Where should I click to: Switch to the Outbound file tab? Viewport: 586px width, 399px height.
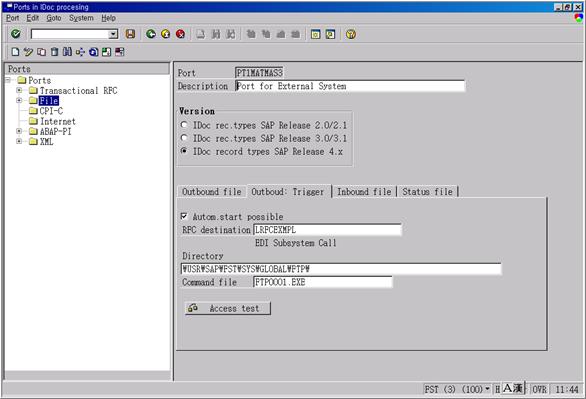pos(212,191)
